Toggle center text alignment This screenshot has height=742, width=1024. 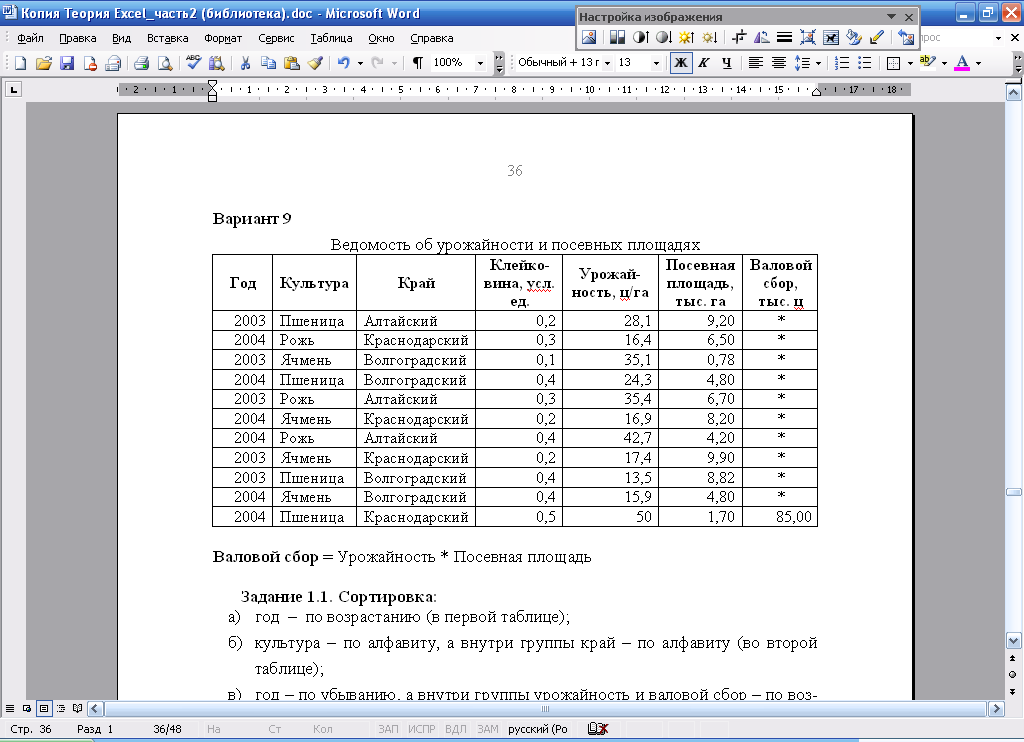click(779, 63)
